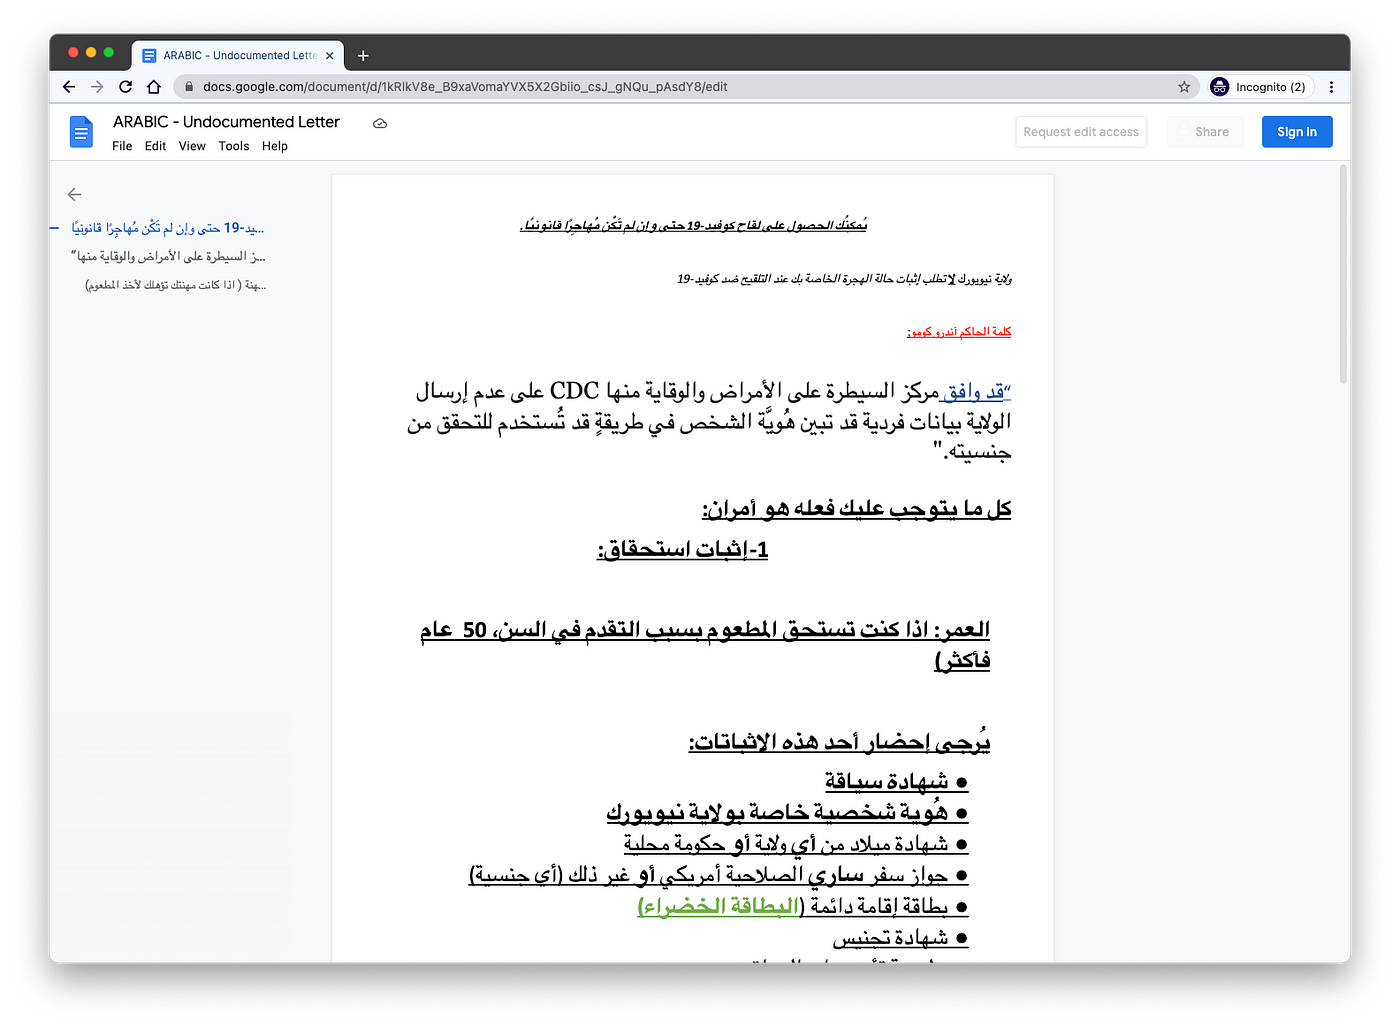Screen dimensions: 1400x1028
Task: Click the heading '1-إثبات استحقاق'
Action: [x=683, y=549]
